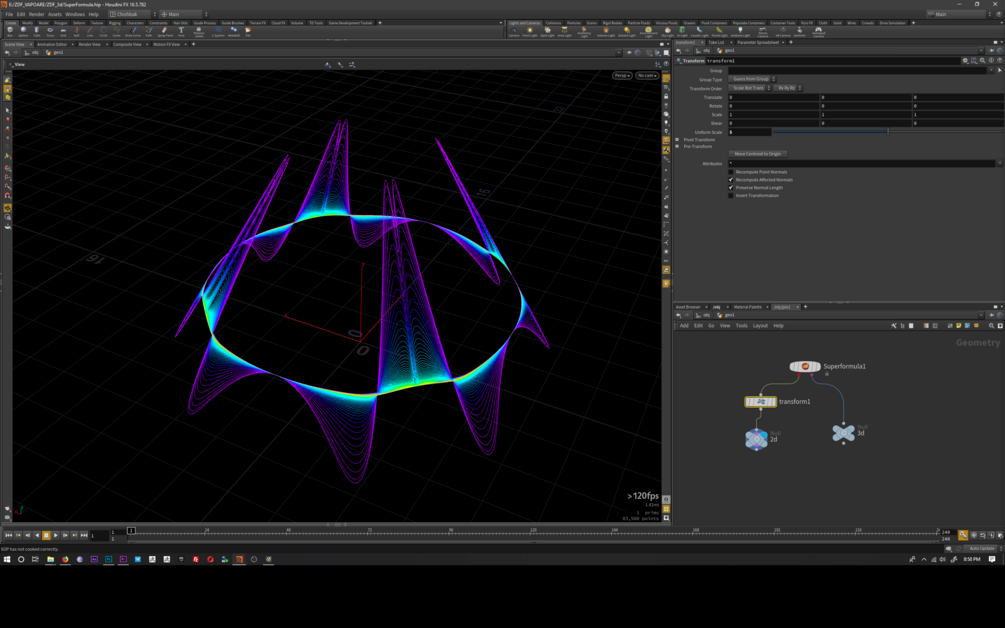This screenshot has height=628, width=1005.
Task: Click Move Centroid to Origin button
Action: tap(759, 154)
